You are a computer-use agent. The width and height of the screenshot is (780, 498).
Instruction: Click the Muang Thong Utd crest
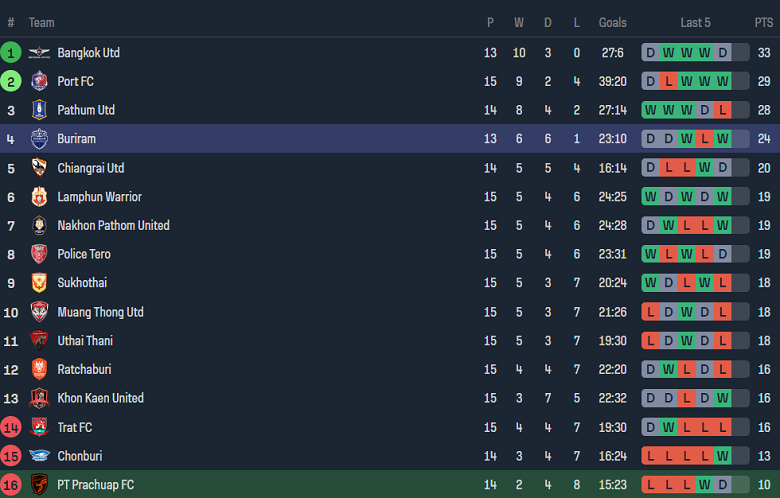39,312
